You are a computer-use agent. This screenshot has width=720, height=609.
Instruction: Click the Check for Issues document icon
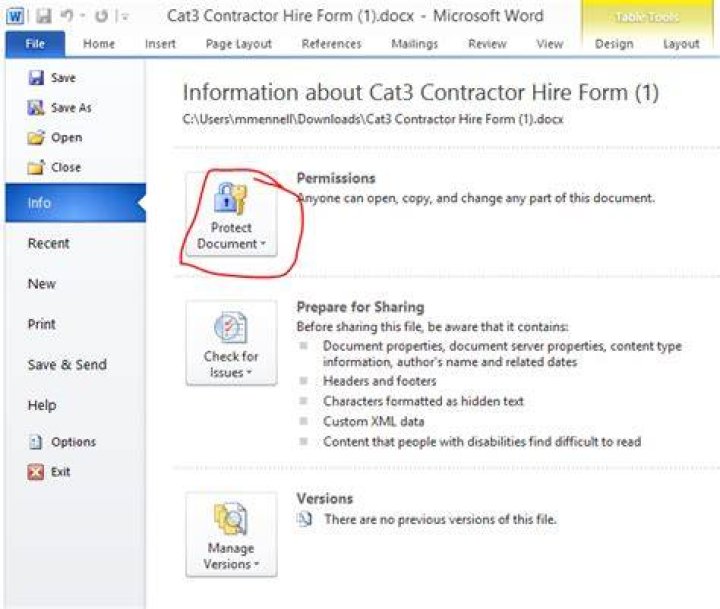pyautogui.click(x=231, y=327)
